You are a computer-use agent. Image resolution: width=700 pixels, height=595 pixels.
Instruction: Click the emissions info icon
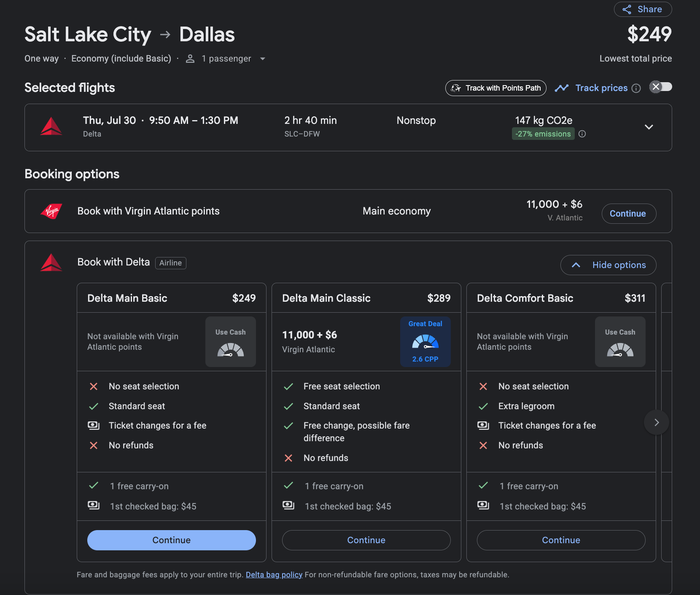click(582, 134)
